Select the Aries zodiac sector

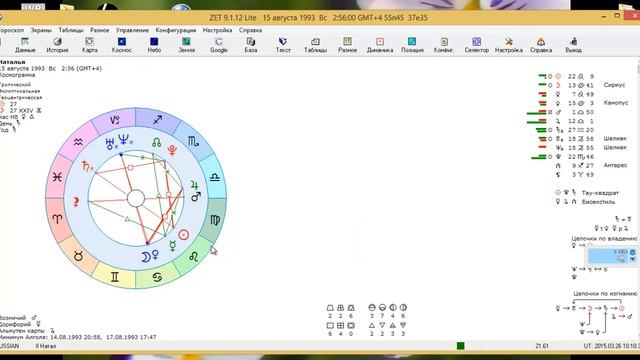point(57,219)
